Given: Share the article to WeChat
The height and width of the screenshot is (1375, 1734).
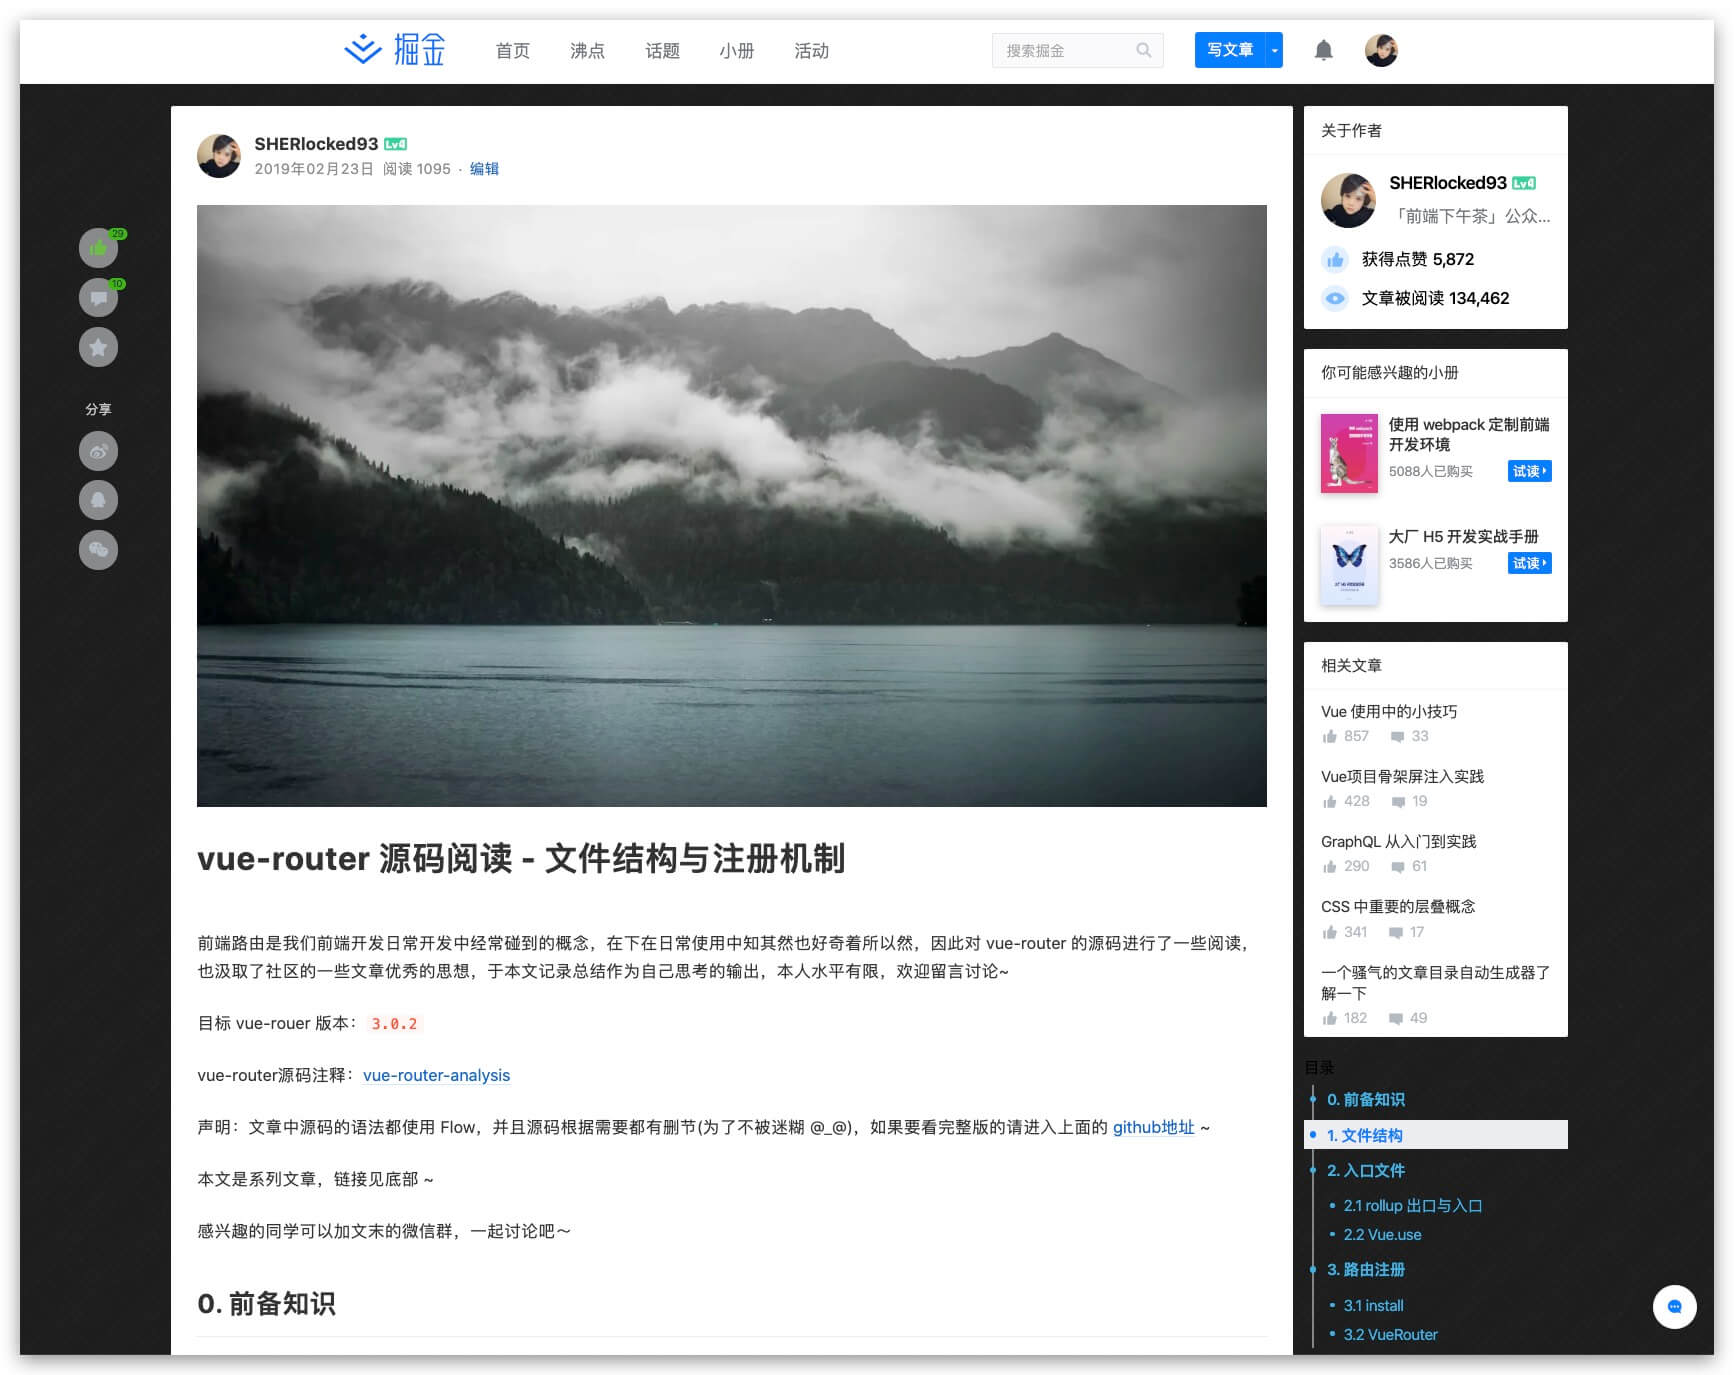Looking at the screenshot, I should click(97, 550).
